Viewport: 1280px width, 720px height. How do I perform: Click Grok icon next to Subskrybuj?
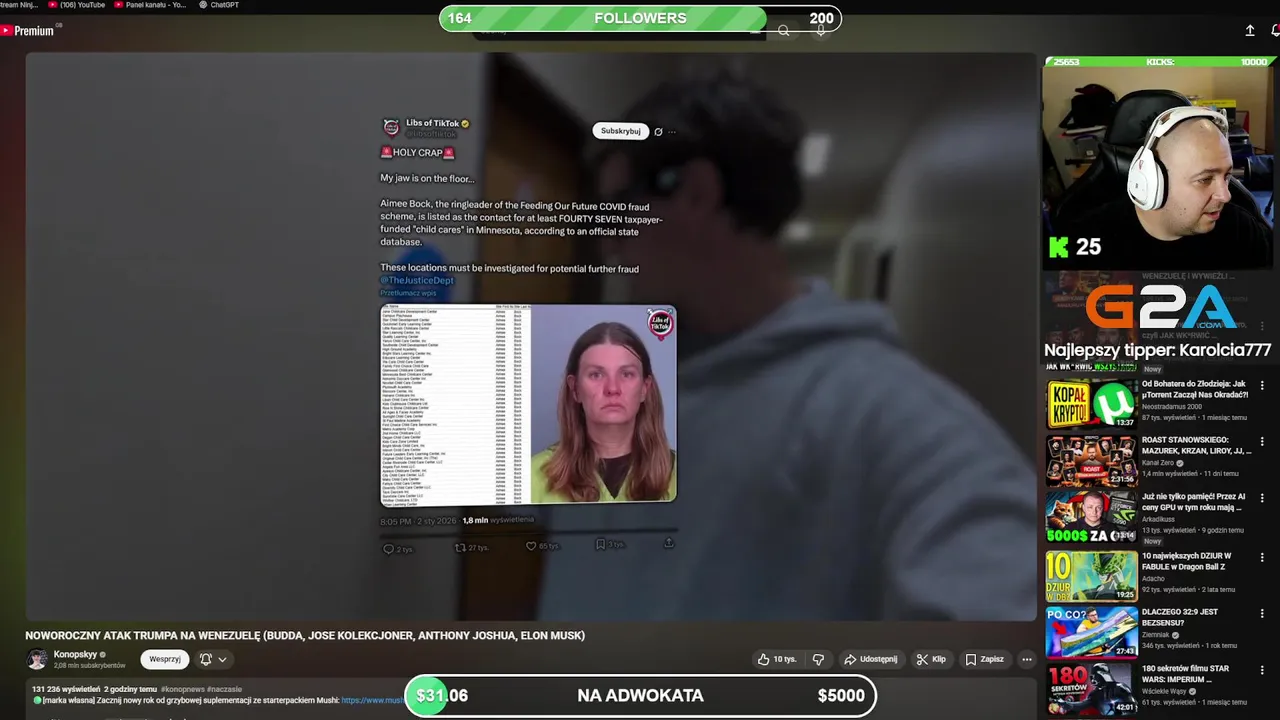pyautogui.click(x=658, y=131)
